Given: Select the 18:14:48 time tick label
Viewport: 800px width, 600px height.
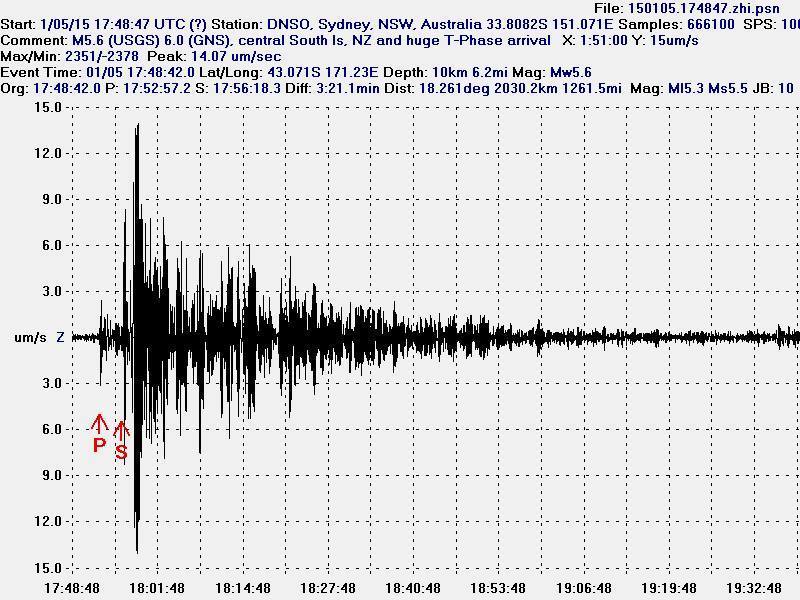Looking at the screenshot, I should pos(242,588).
